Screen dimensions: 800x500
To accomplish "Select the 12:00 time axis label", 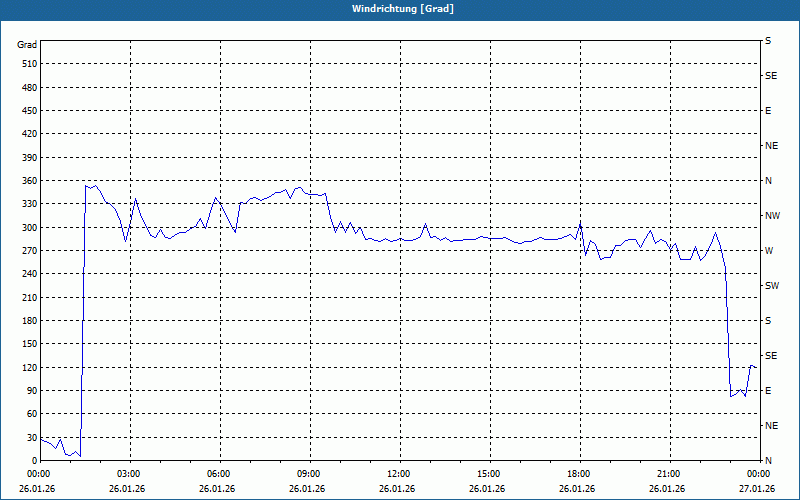I will click(399, 473).
